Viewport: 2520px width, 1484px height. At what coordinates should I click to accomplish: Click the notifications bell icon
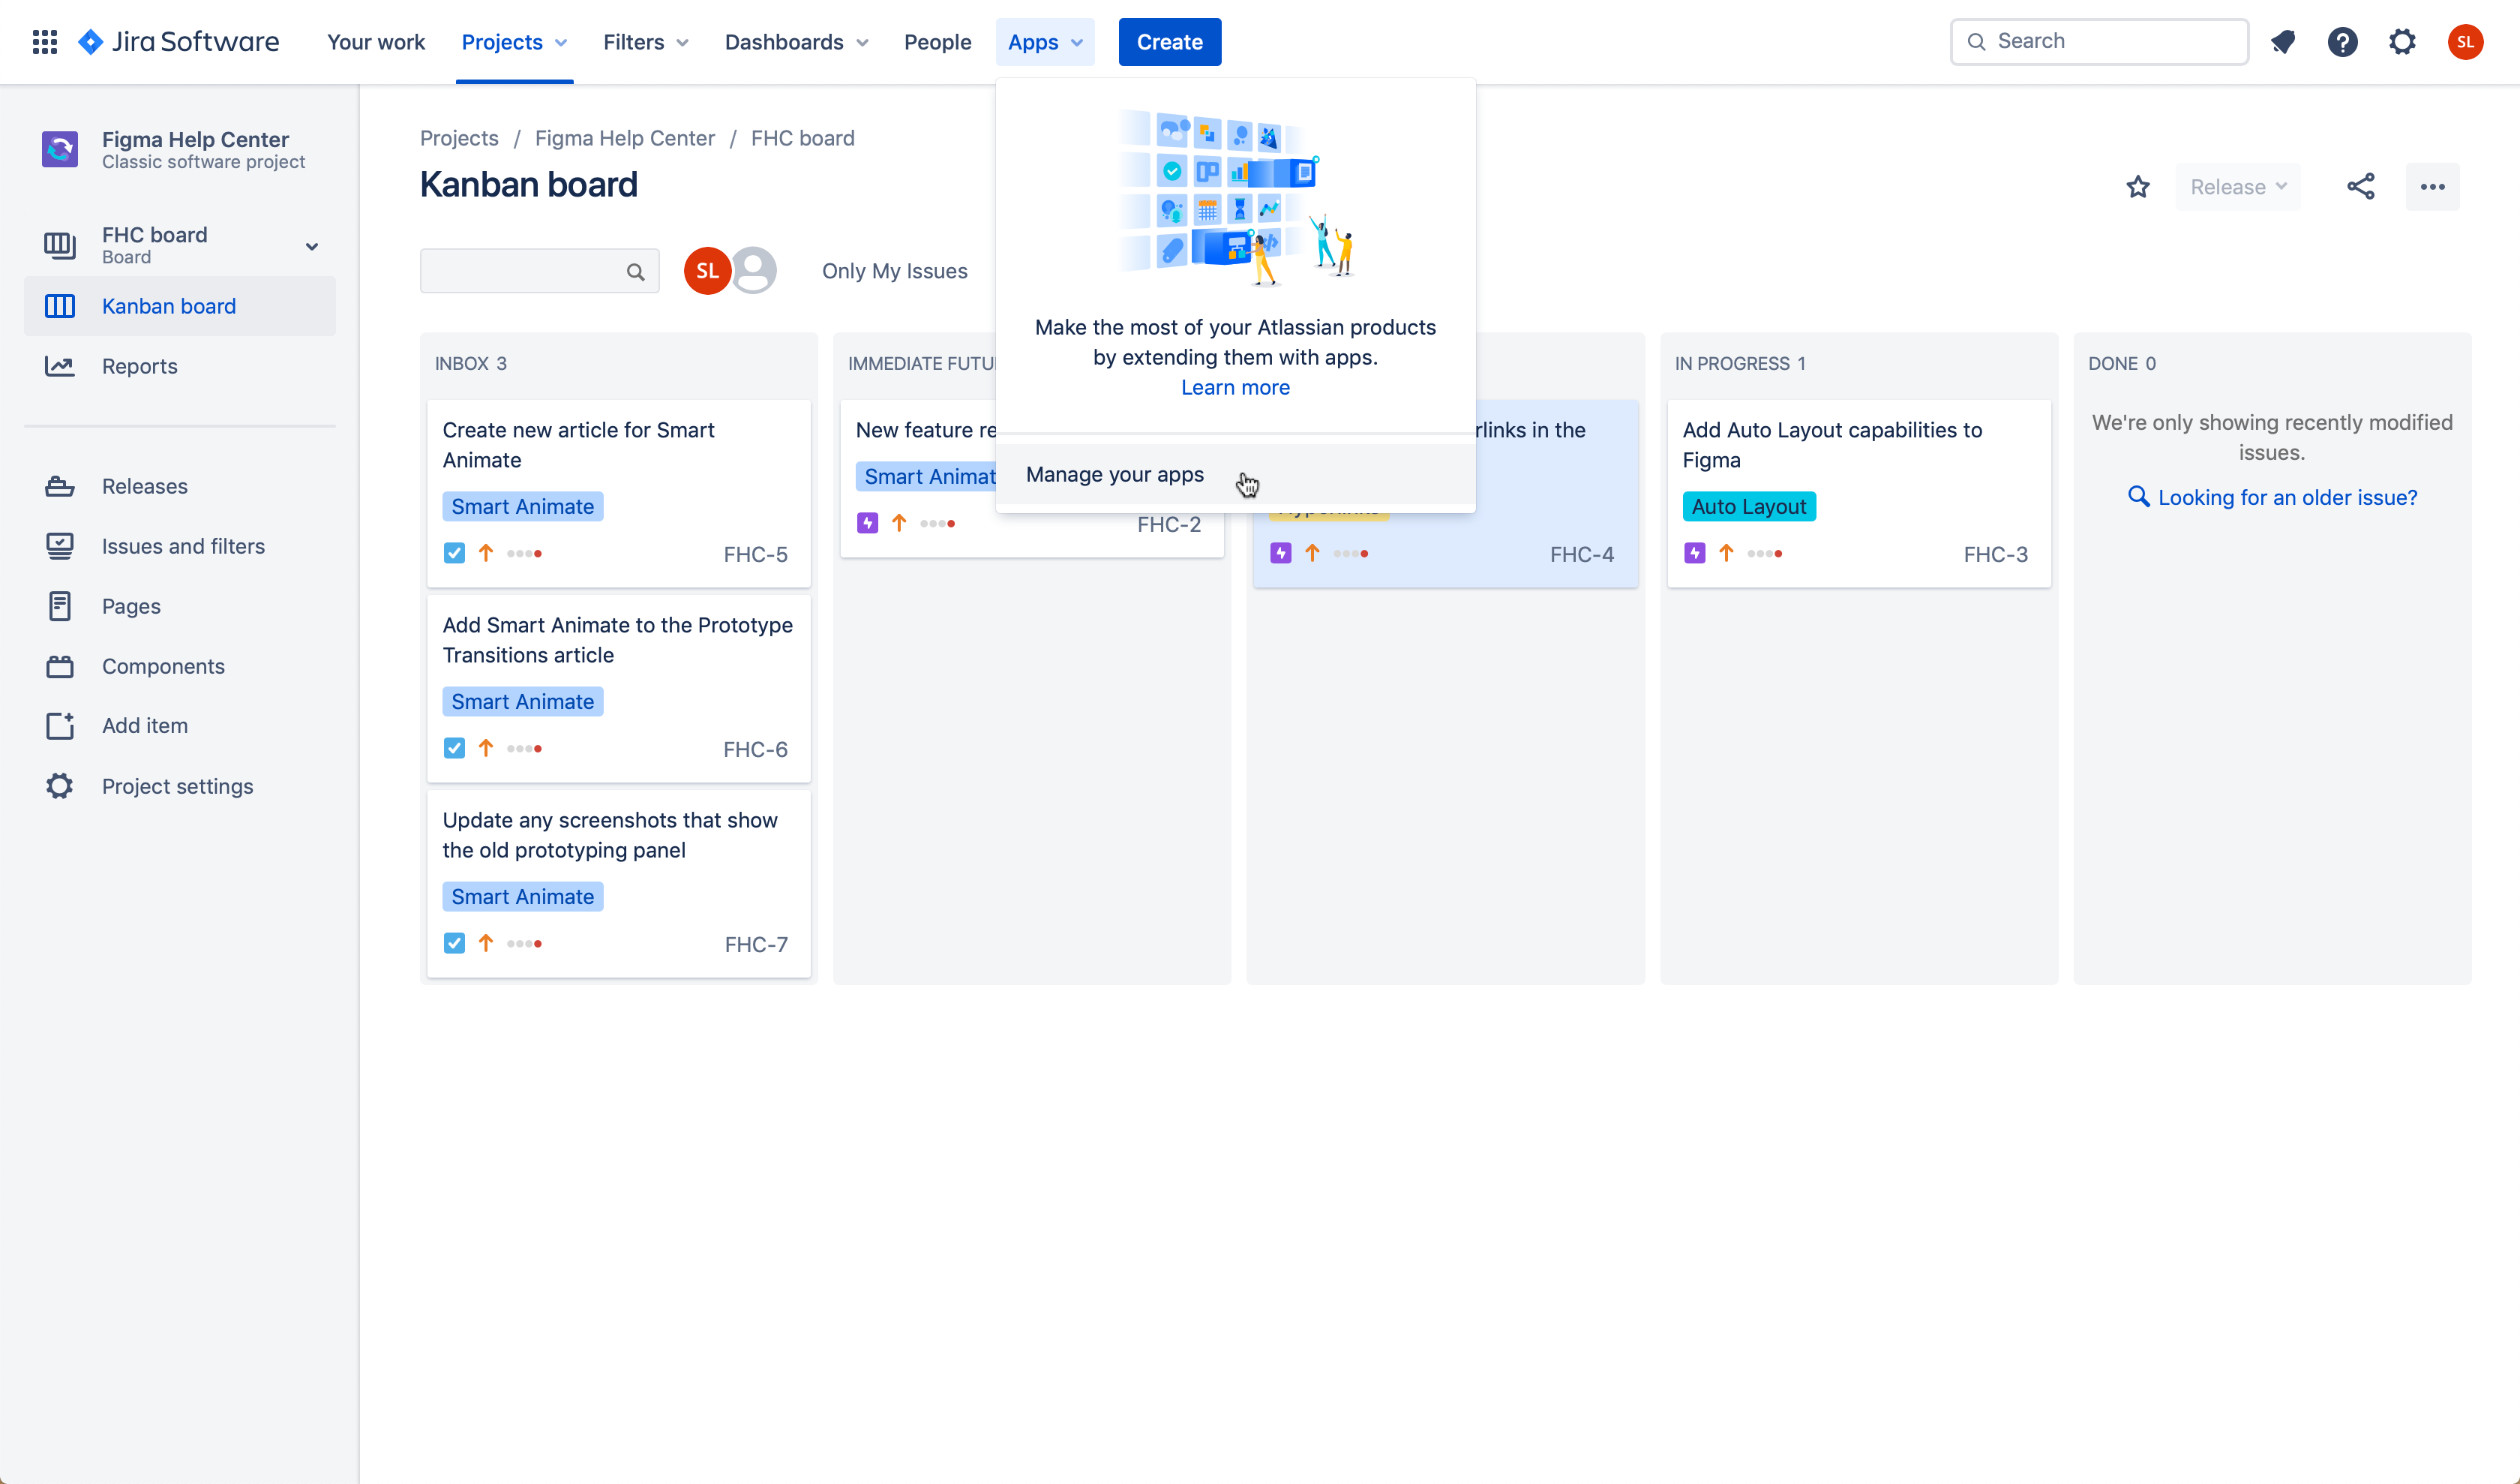(2283, 42)
